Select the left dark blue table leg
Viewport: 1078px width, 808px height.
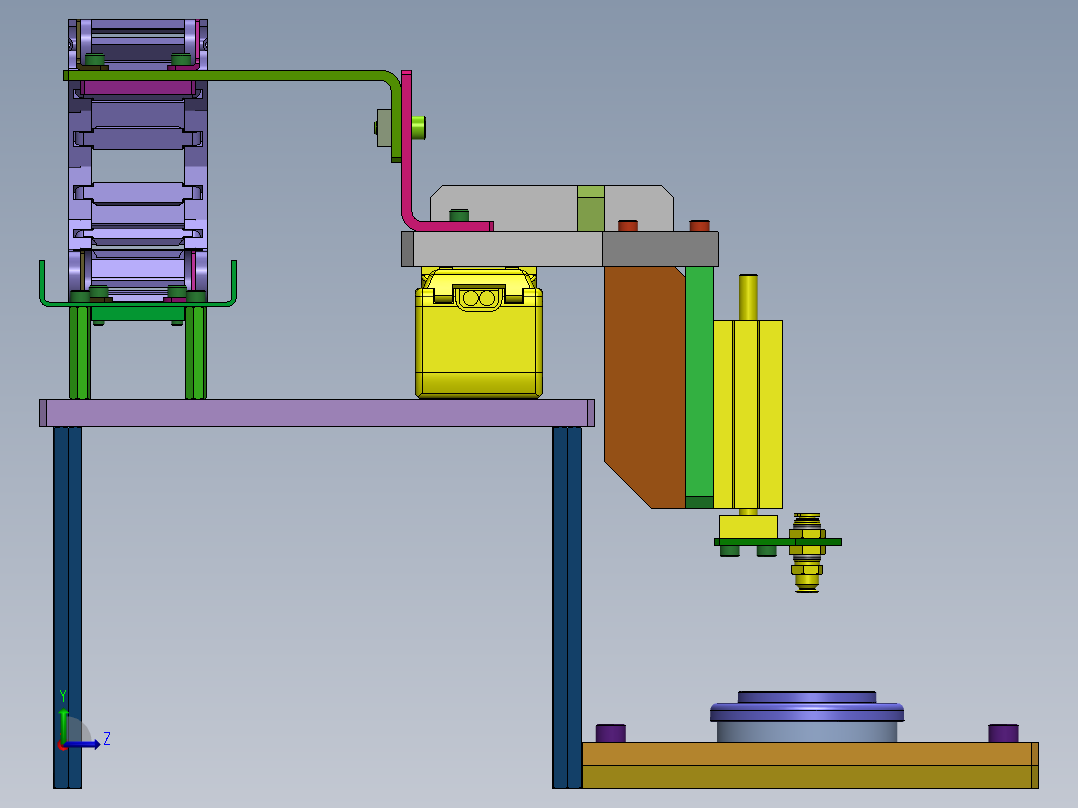(67, 607)
